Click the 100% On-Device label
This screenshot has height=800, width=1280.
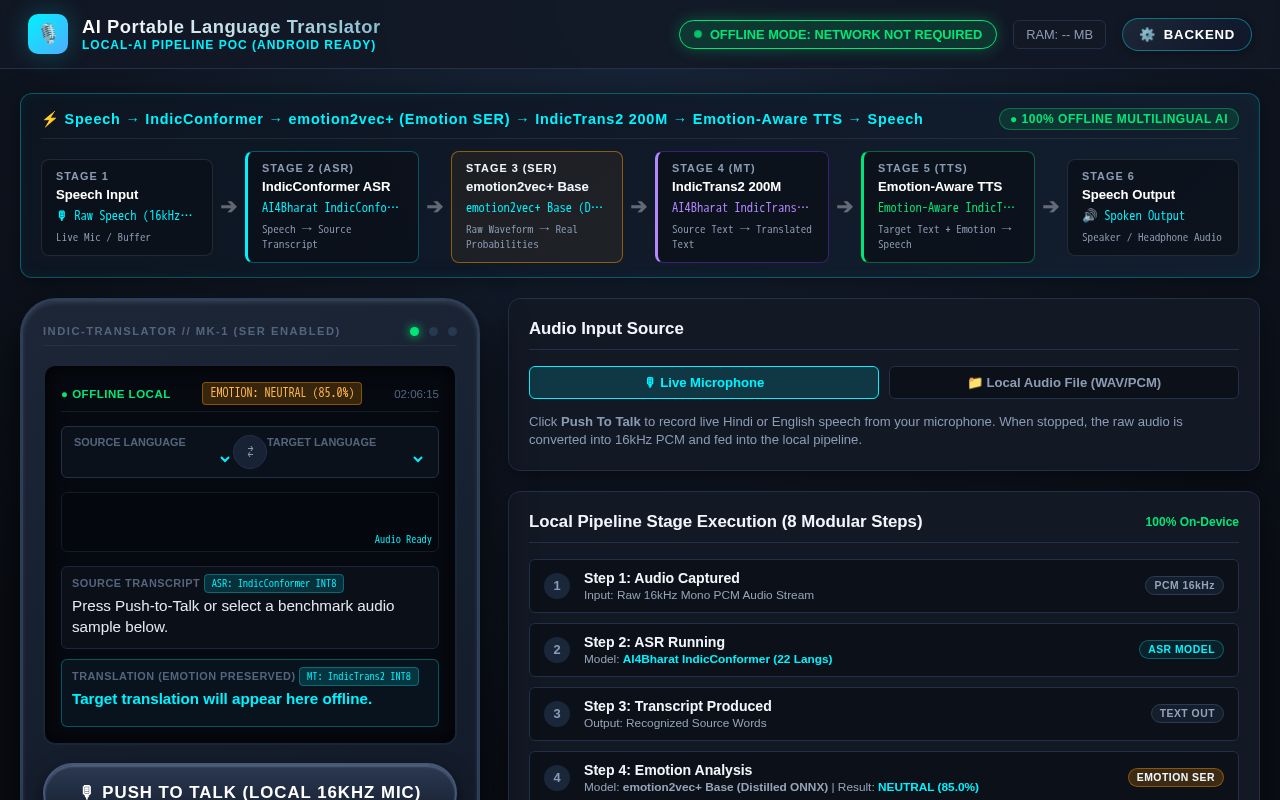tap(1192, 522)
